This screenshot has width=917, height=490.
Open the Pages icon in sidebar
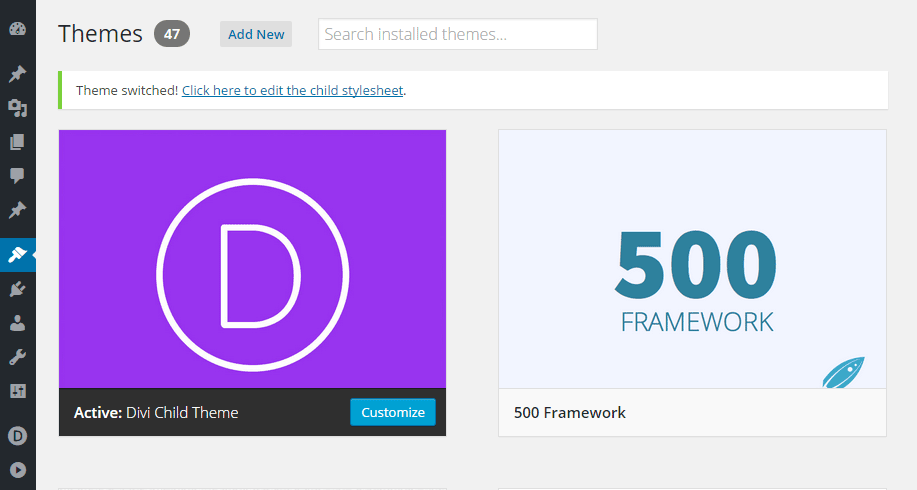(x=18, y=142)
